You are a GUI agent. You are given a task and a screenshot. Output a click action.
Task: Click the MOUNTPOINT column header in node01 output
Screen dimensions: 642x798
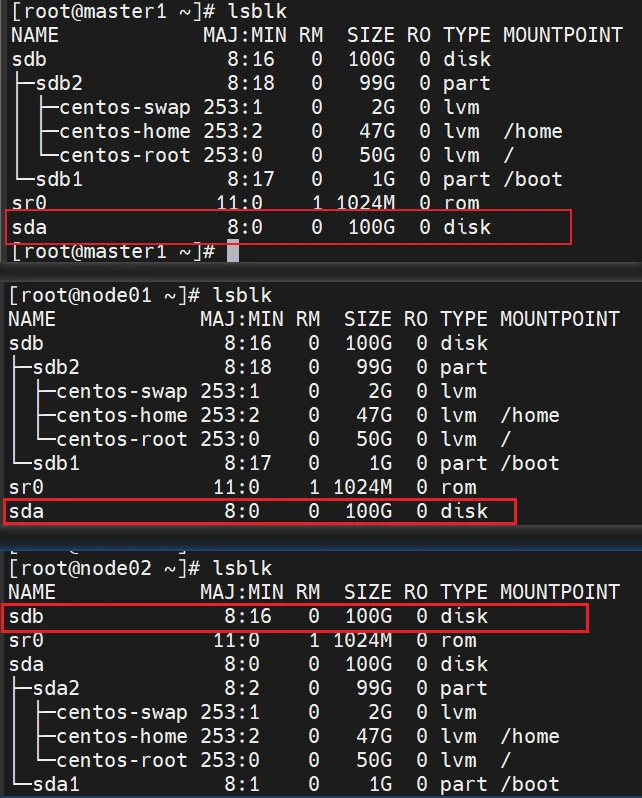(559, 319)
